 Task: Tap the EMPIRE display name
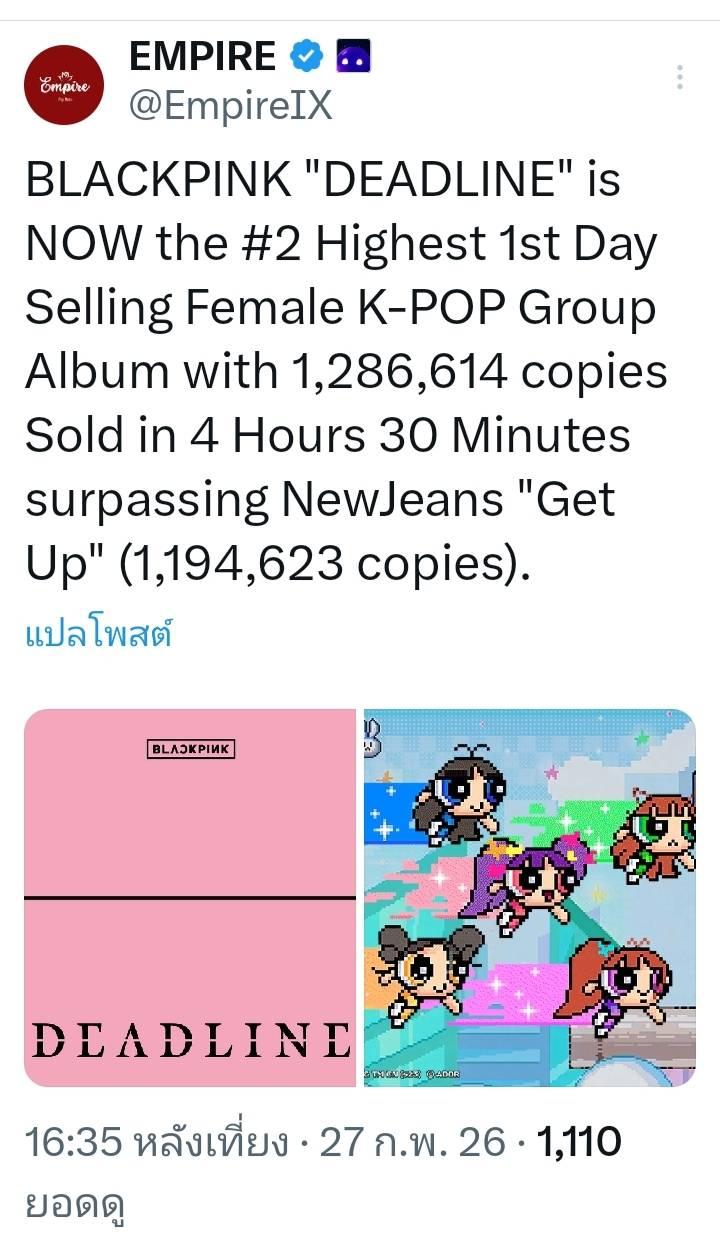202,58
